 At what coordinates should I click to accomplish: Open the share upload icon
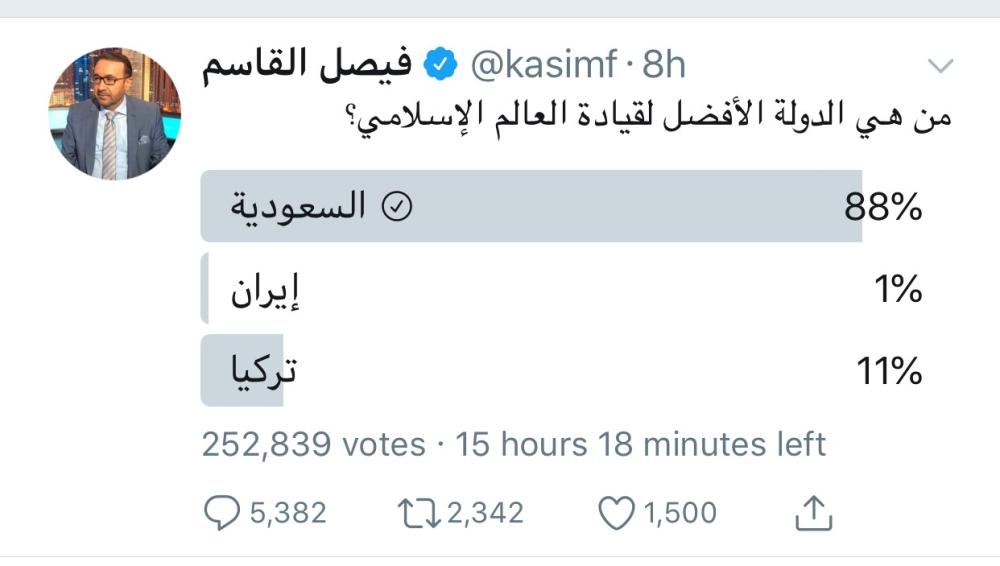click(x=814, y=513)
